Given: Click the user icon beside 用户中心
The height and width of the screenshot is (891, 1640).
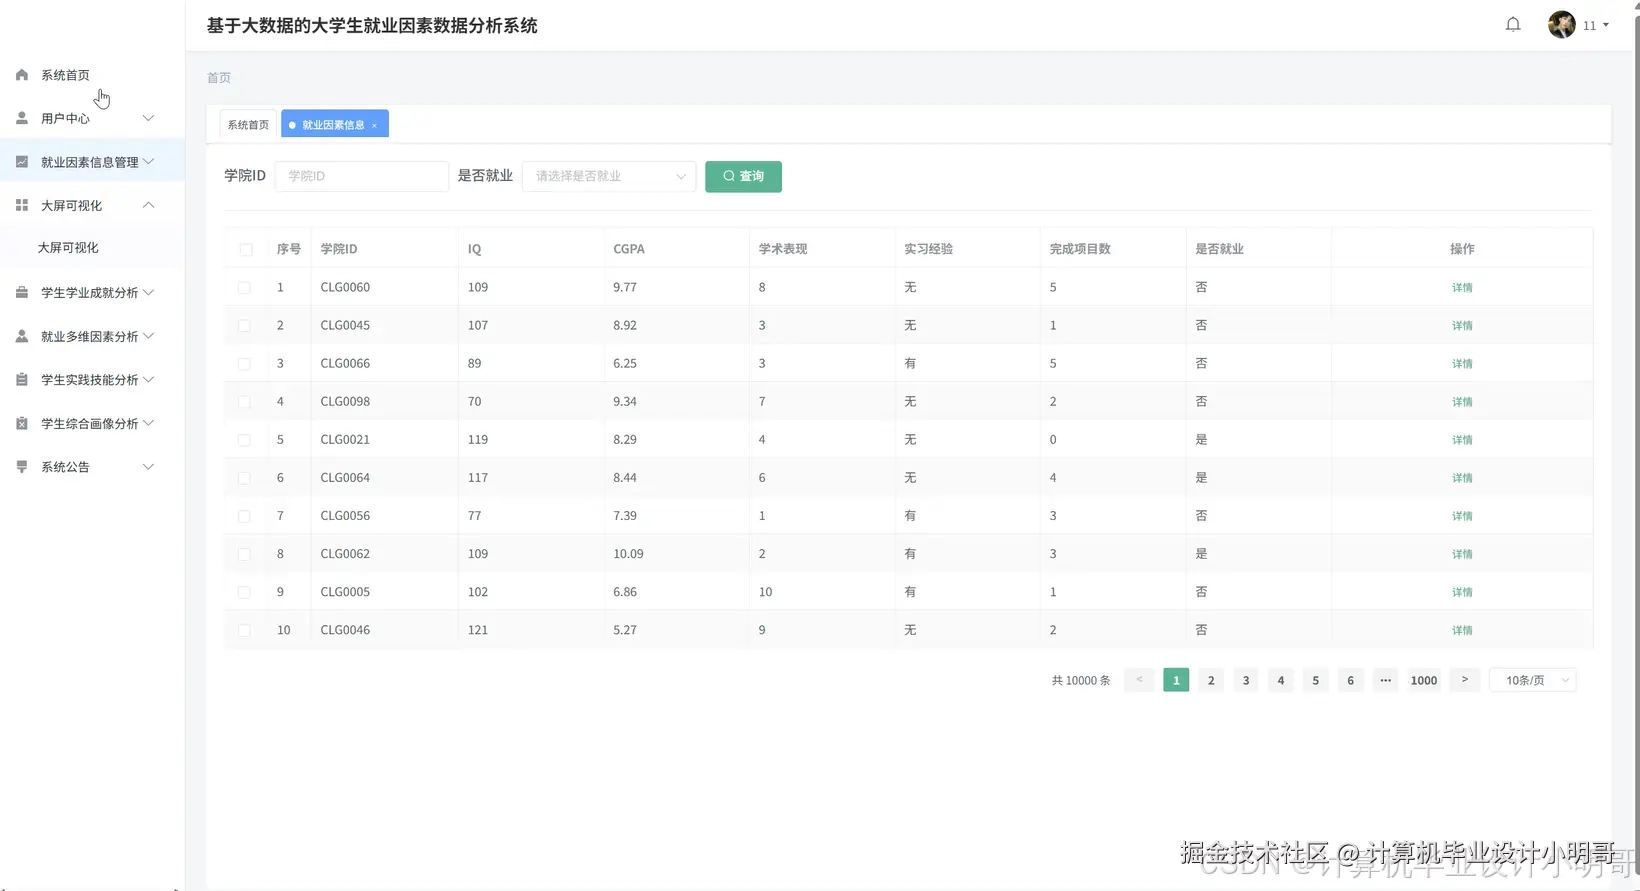Looking at the screenshot, I should (x=22, y=118).
